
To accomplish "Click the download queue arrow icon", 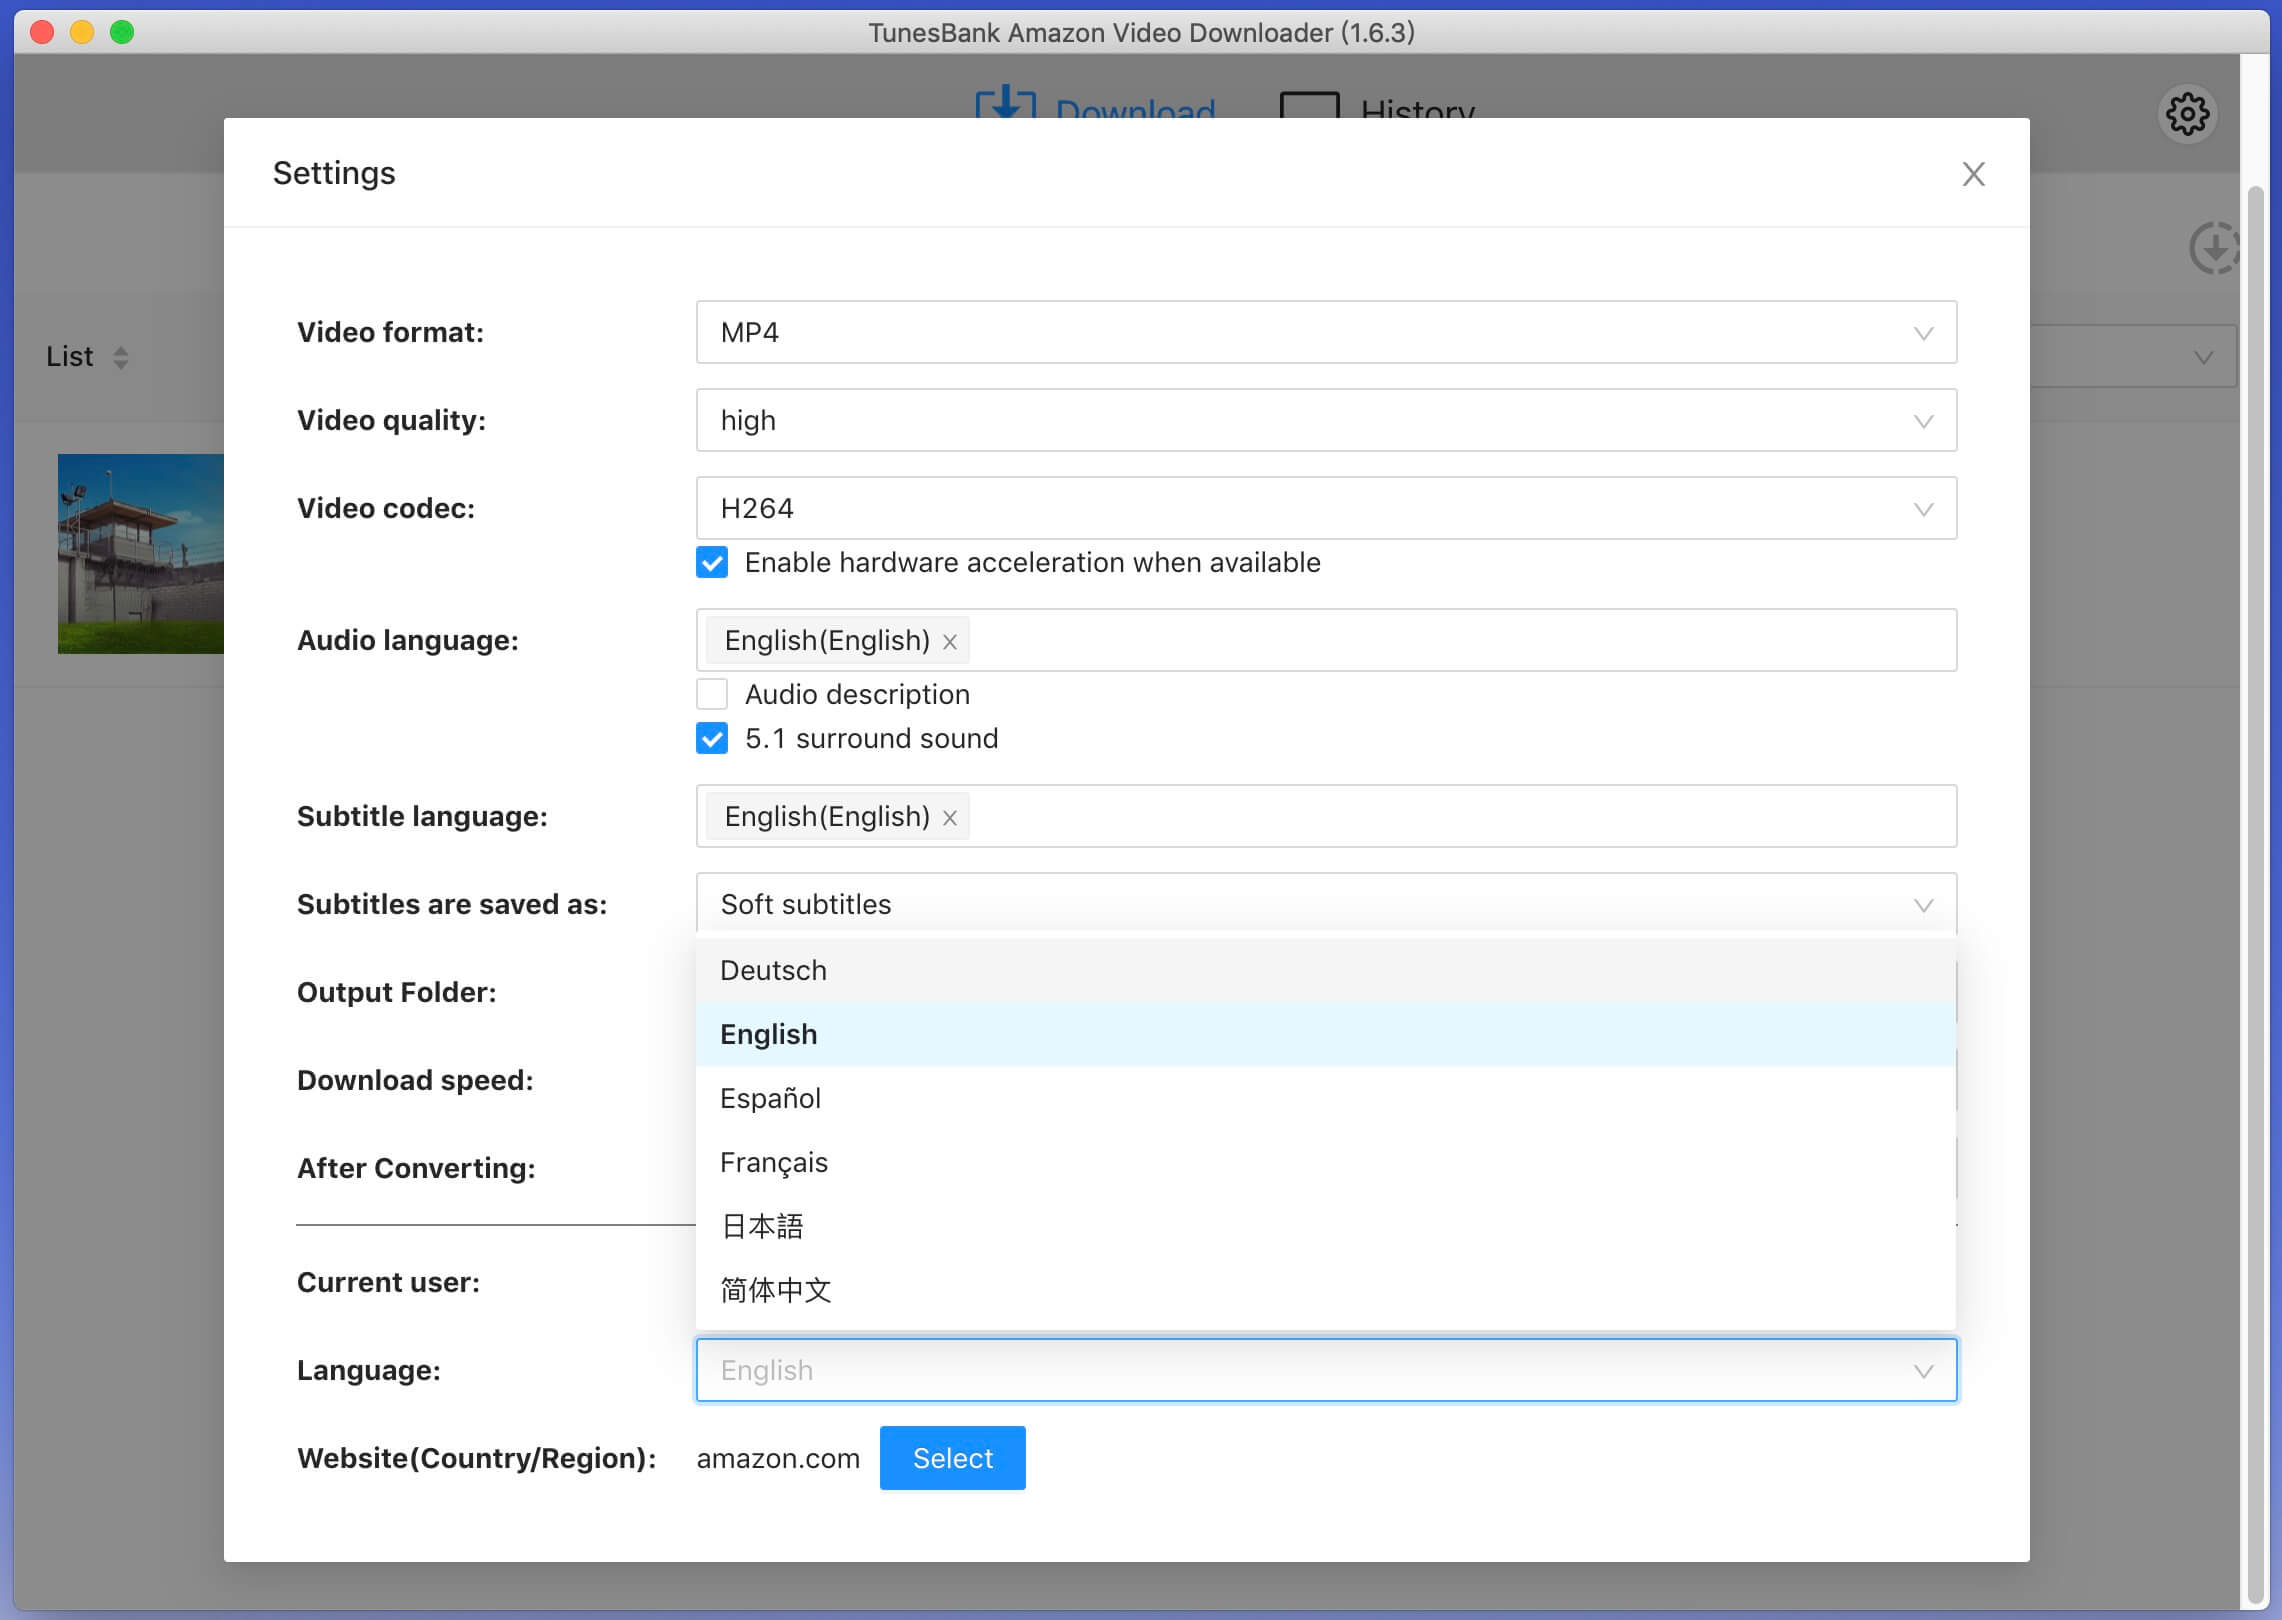I will [2213, 248].
